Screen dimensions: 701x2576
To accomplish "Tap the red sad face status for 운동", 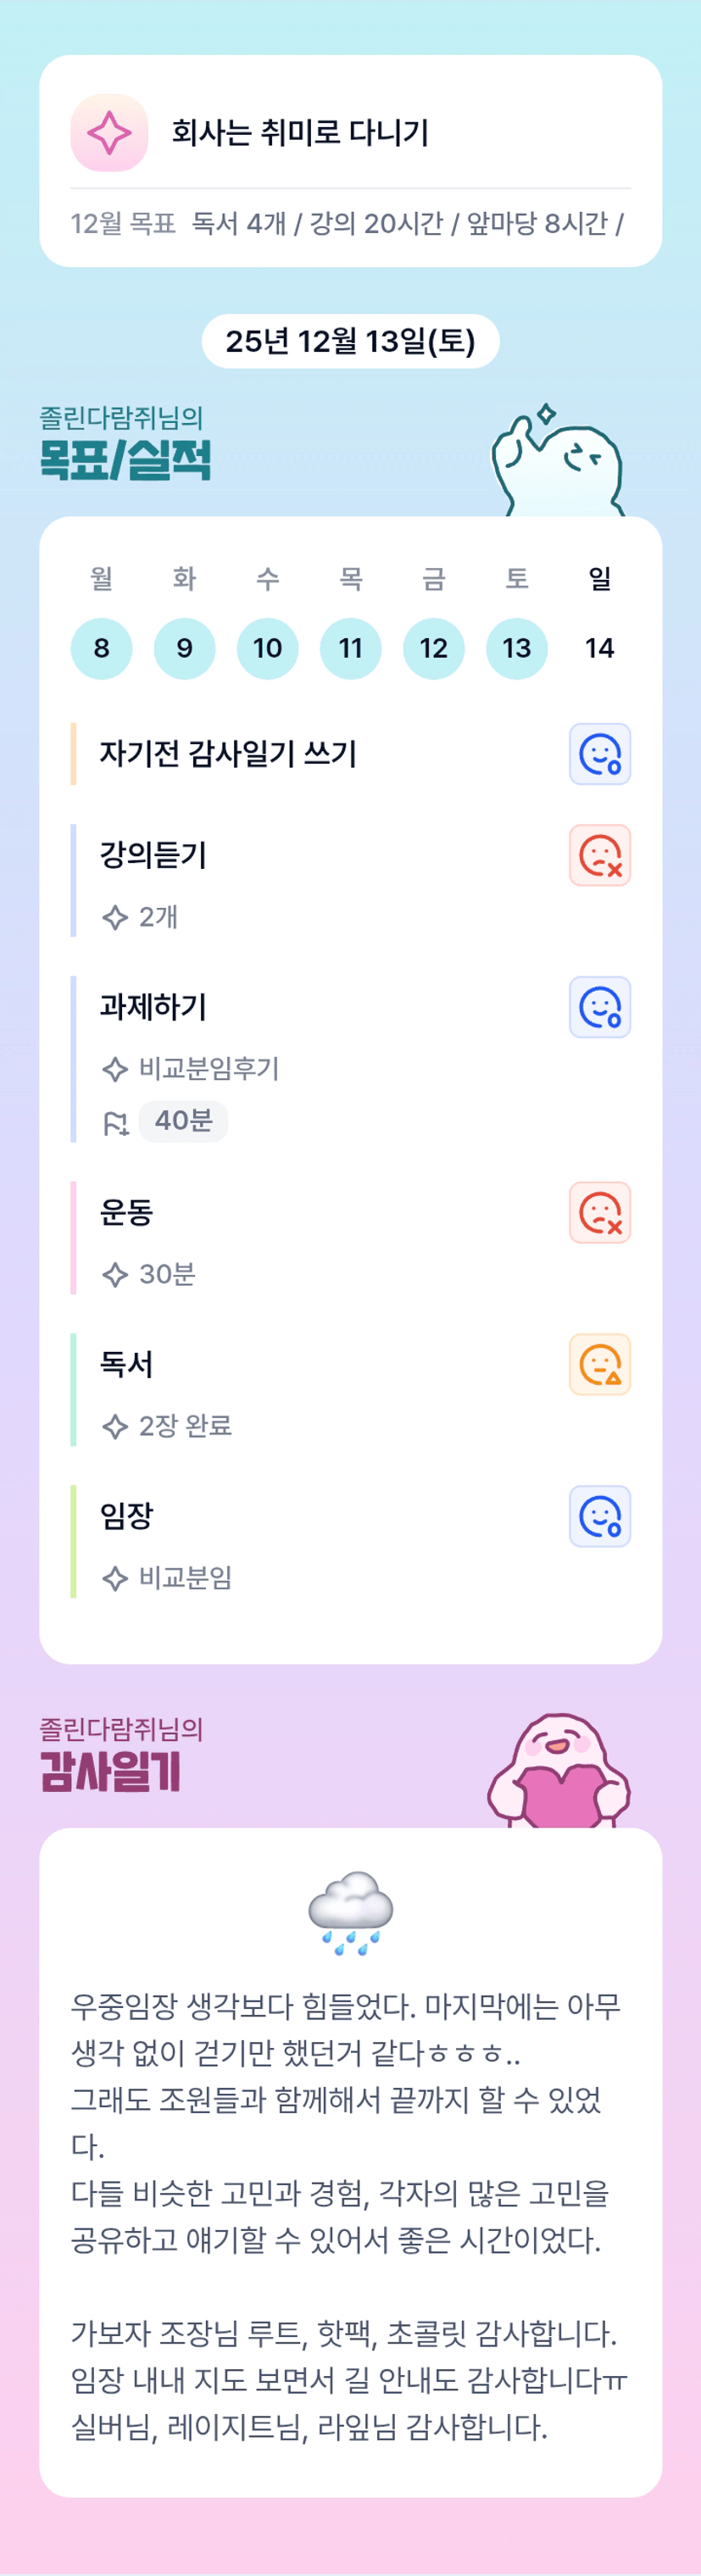I will (x=599, y=1212).
